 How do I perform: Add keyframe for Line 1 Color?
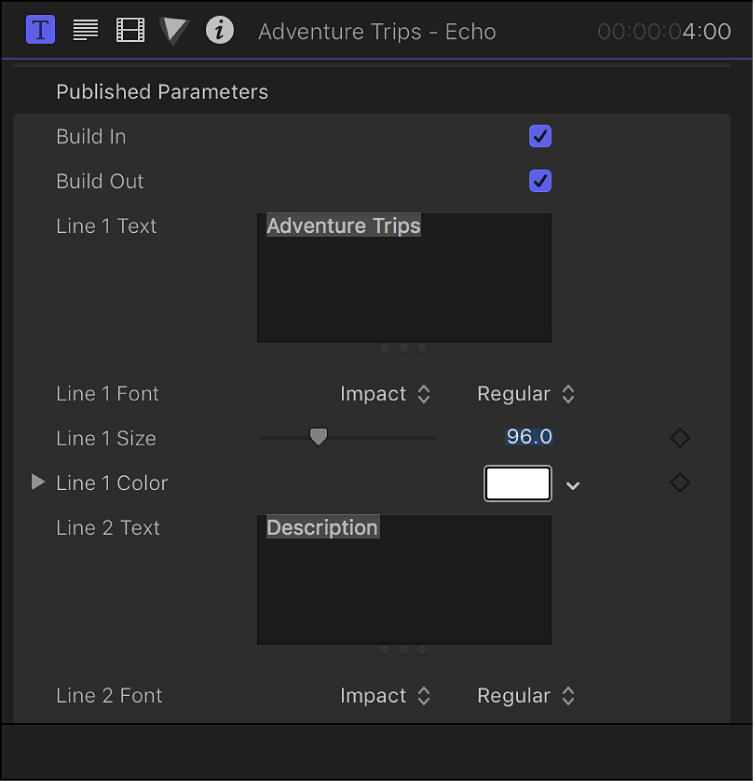(680, 483)
